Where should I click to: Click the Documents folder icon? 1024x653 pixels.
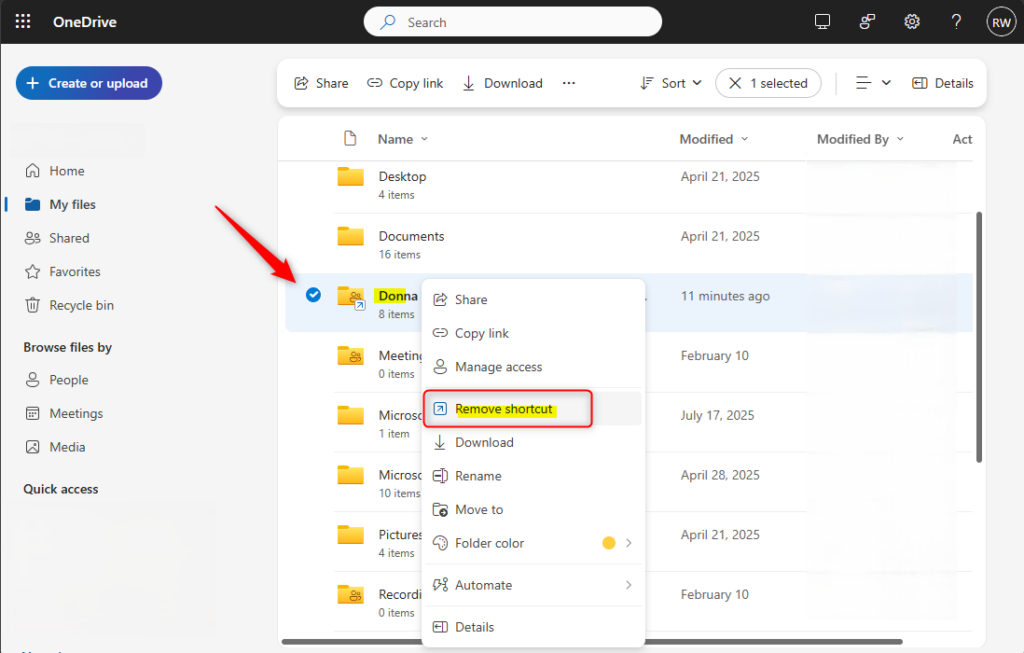pos(351,236)
